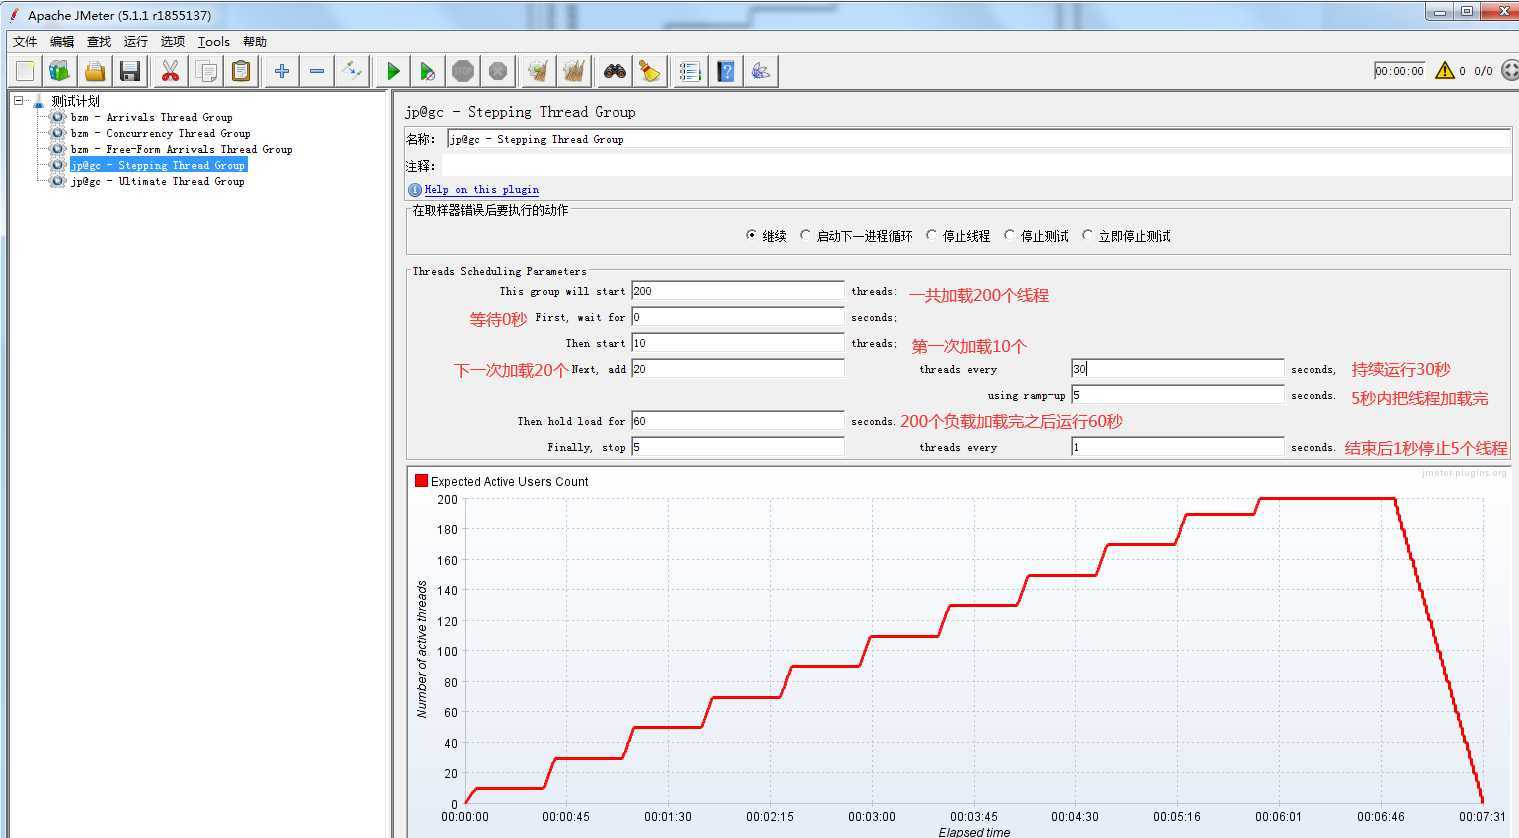Click the gray Stop icon
The image size is (1519, 838).
(x=463, y=71)
